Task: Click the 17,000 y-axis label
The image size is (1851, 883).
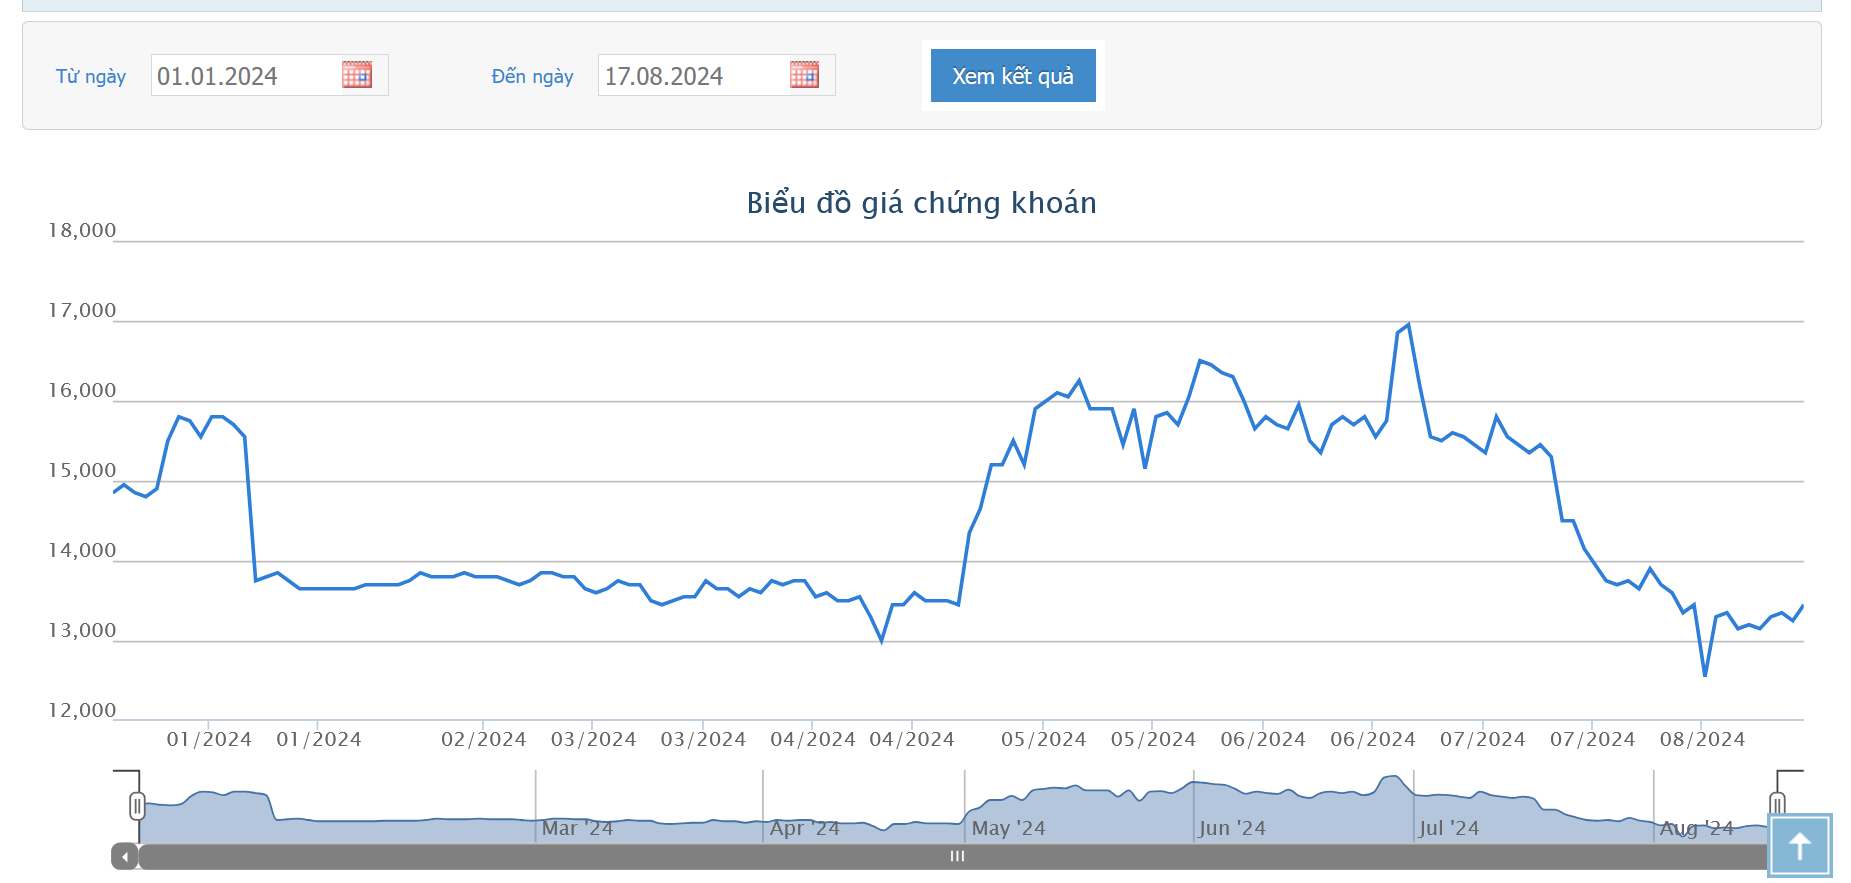Action: click(x=83, y=311)
